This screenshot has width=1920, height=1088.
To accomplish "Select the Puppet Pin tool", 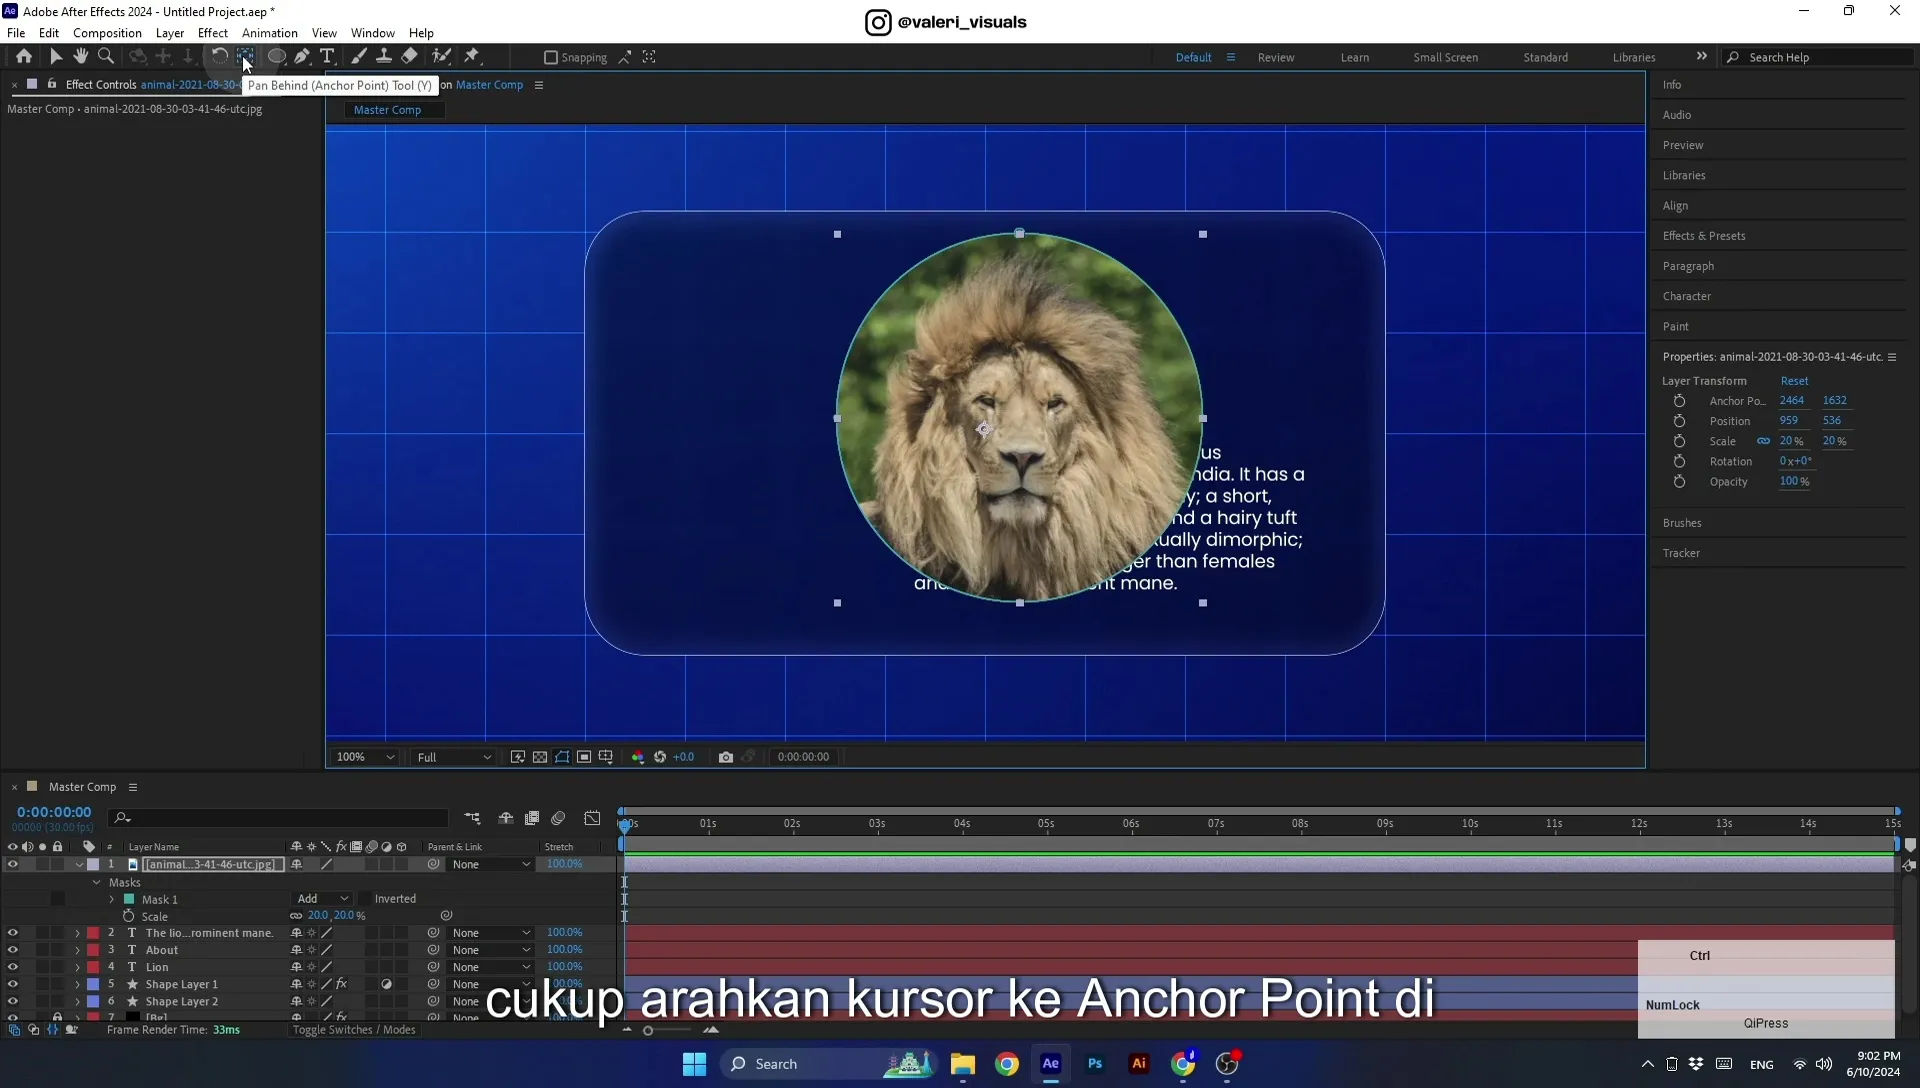I will 472,57.
